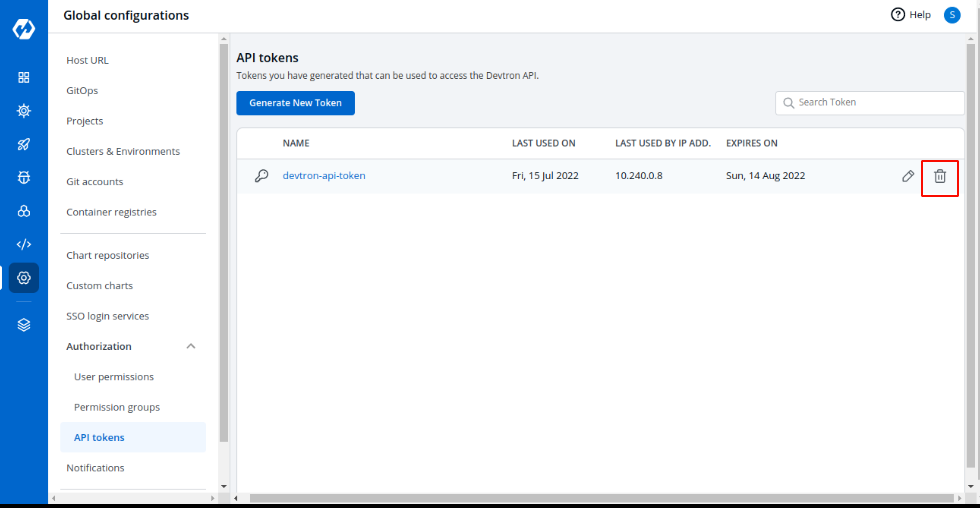
Task: Delete the devtron-api-token with trash icon
Action: tap(940, 176)
